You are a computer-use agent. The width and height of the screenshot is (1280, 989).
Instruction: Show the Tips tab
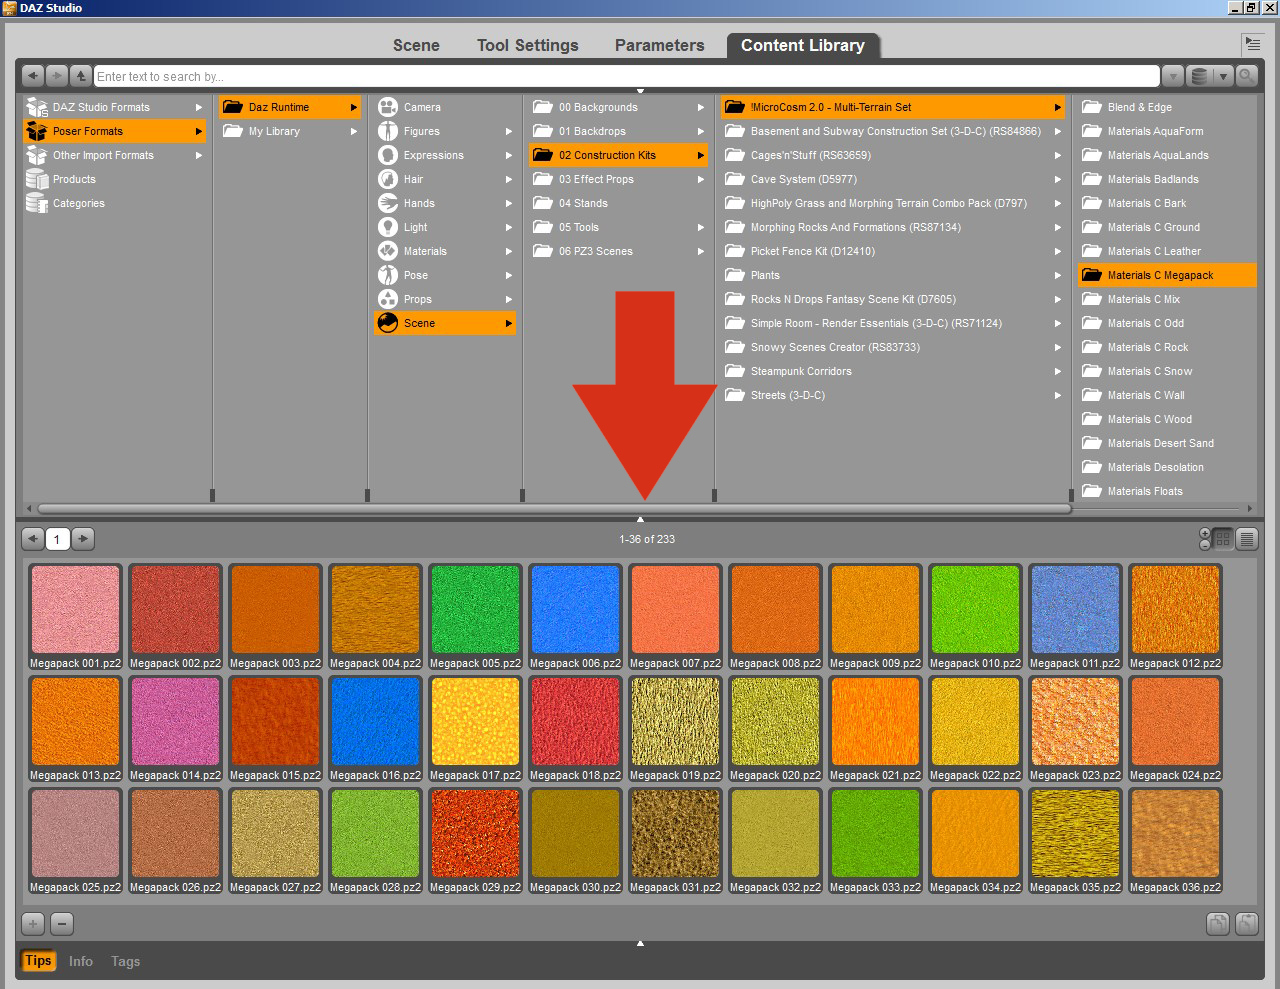(38, 961)
